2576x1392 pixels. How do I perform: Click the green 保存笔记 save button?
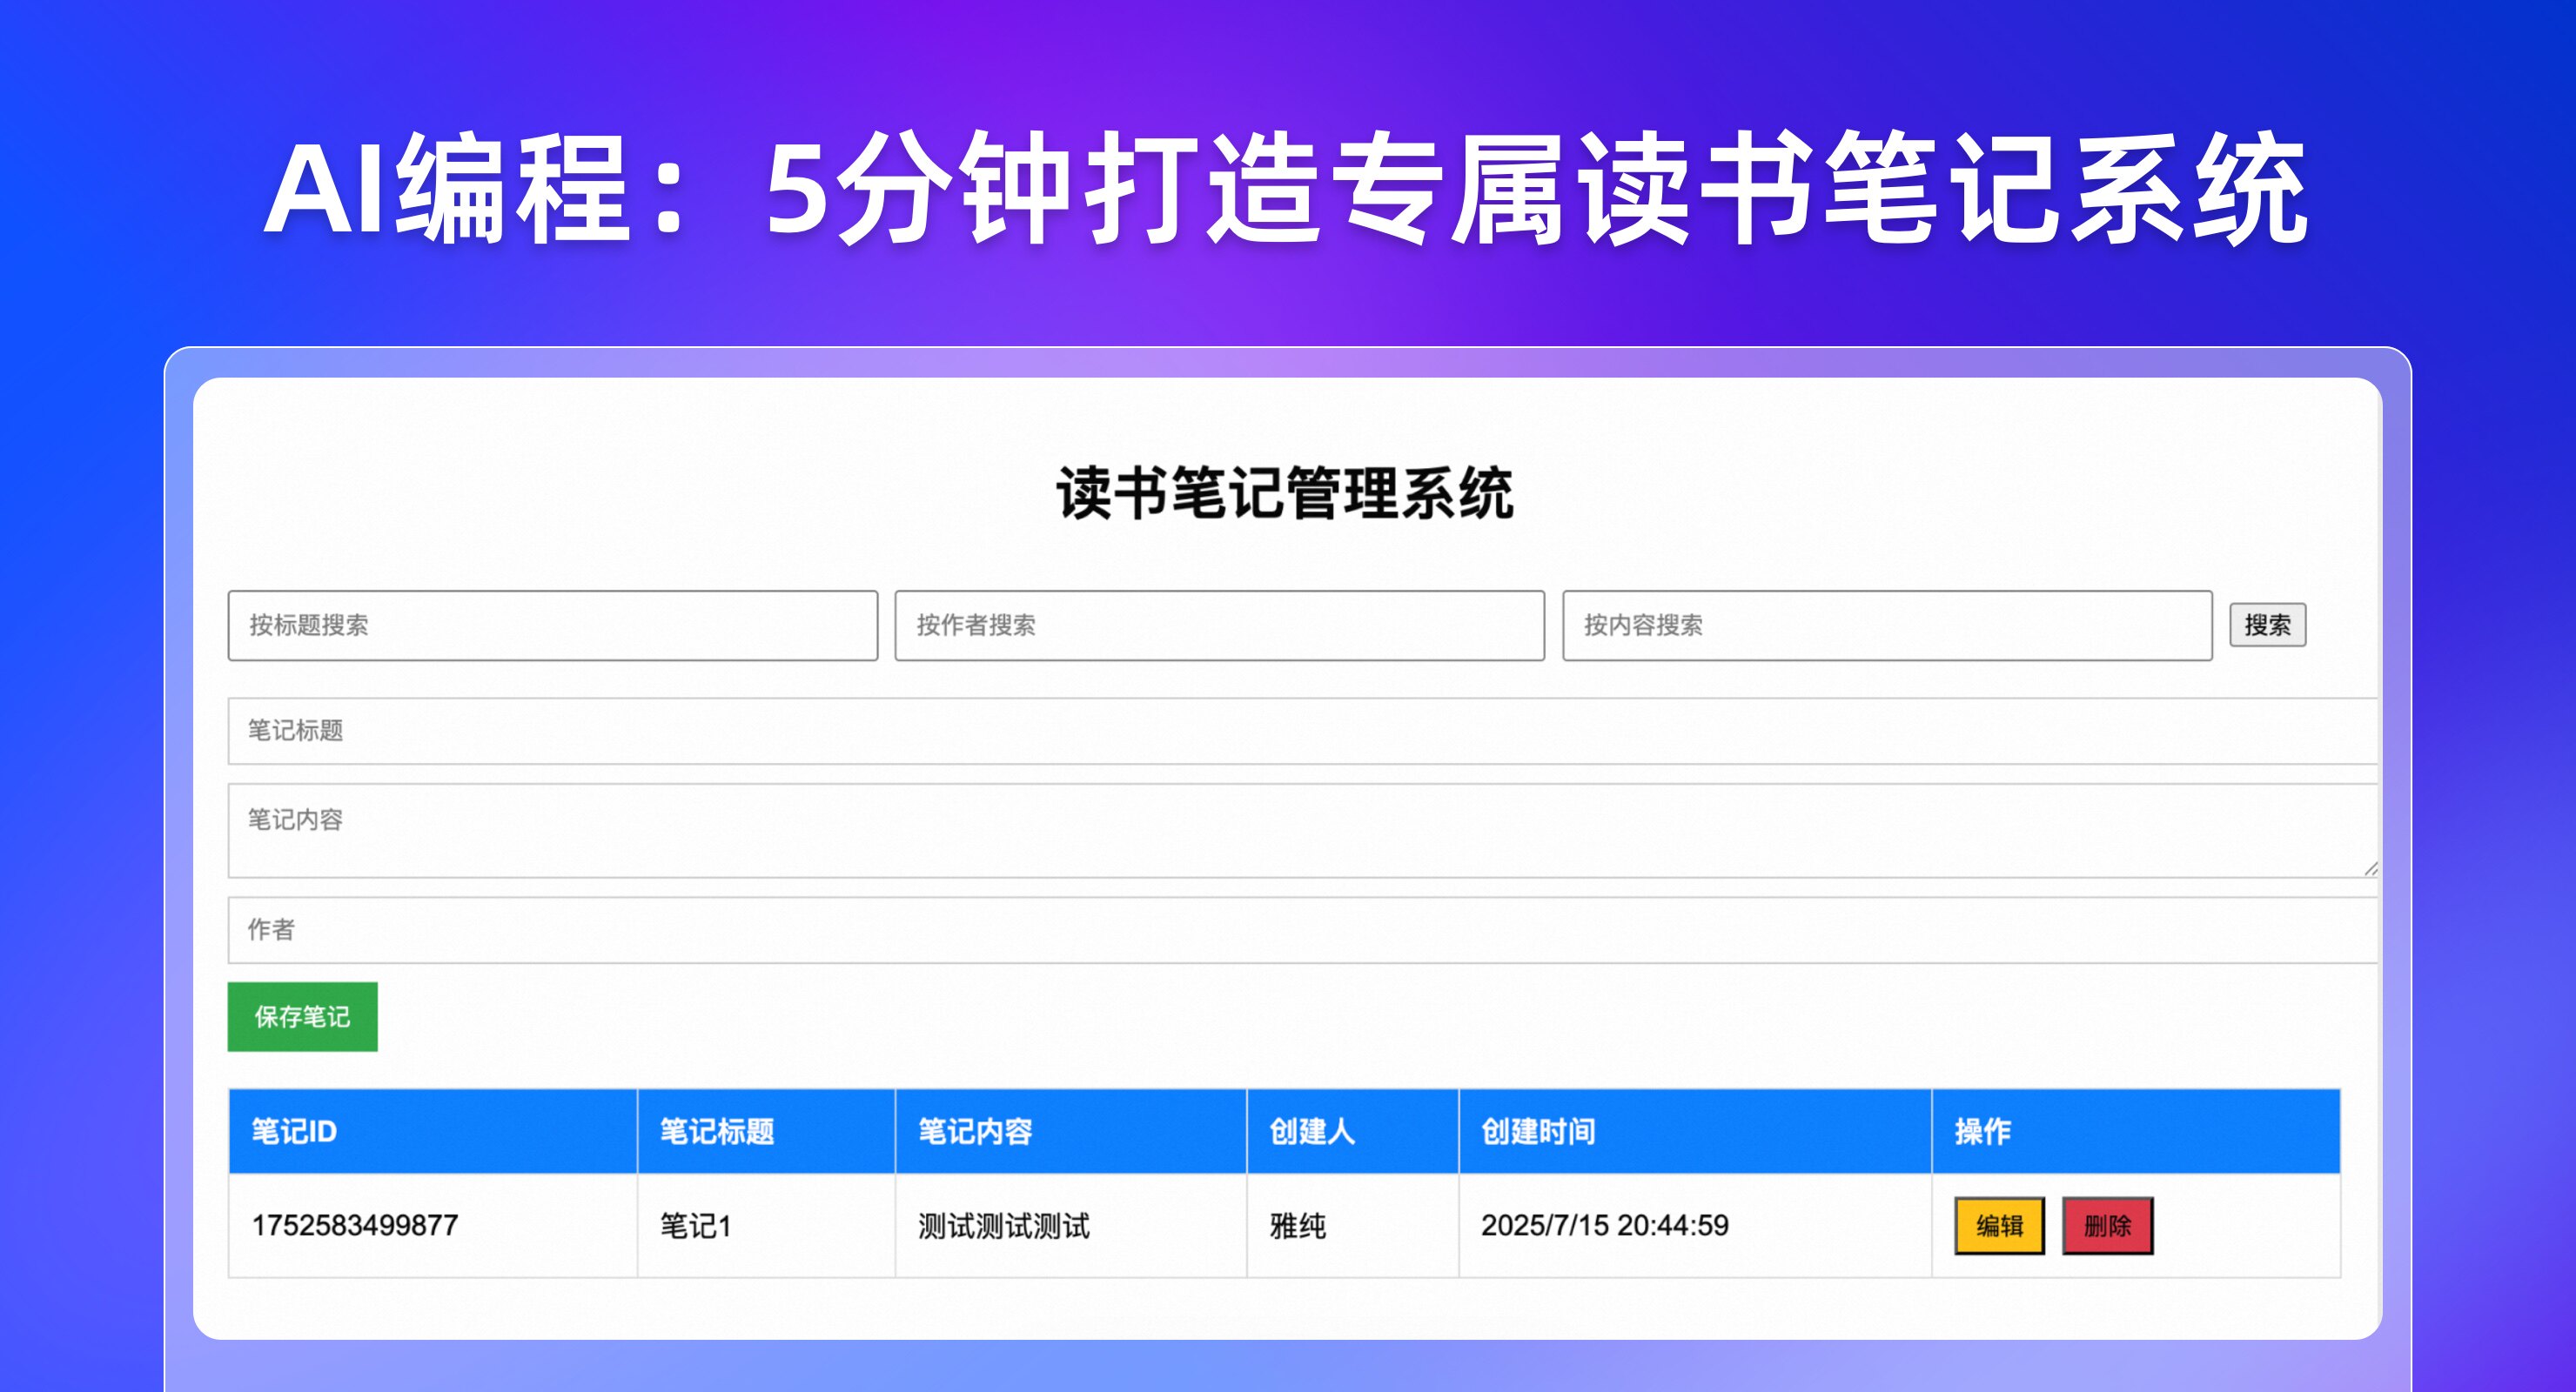[302, 1016]
